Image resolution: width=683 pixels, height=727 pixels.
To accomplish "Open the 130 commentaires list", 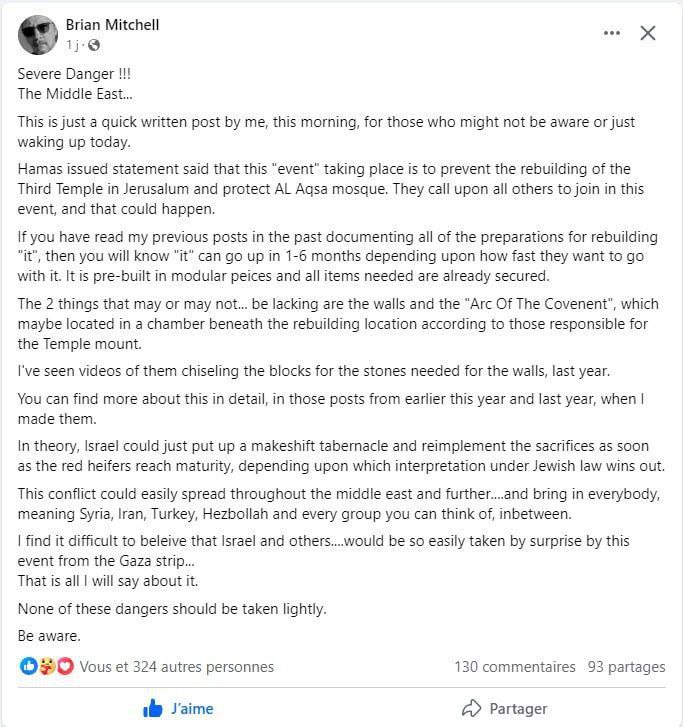I will [x=515, y=667].
